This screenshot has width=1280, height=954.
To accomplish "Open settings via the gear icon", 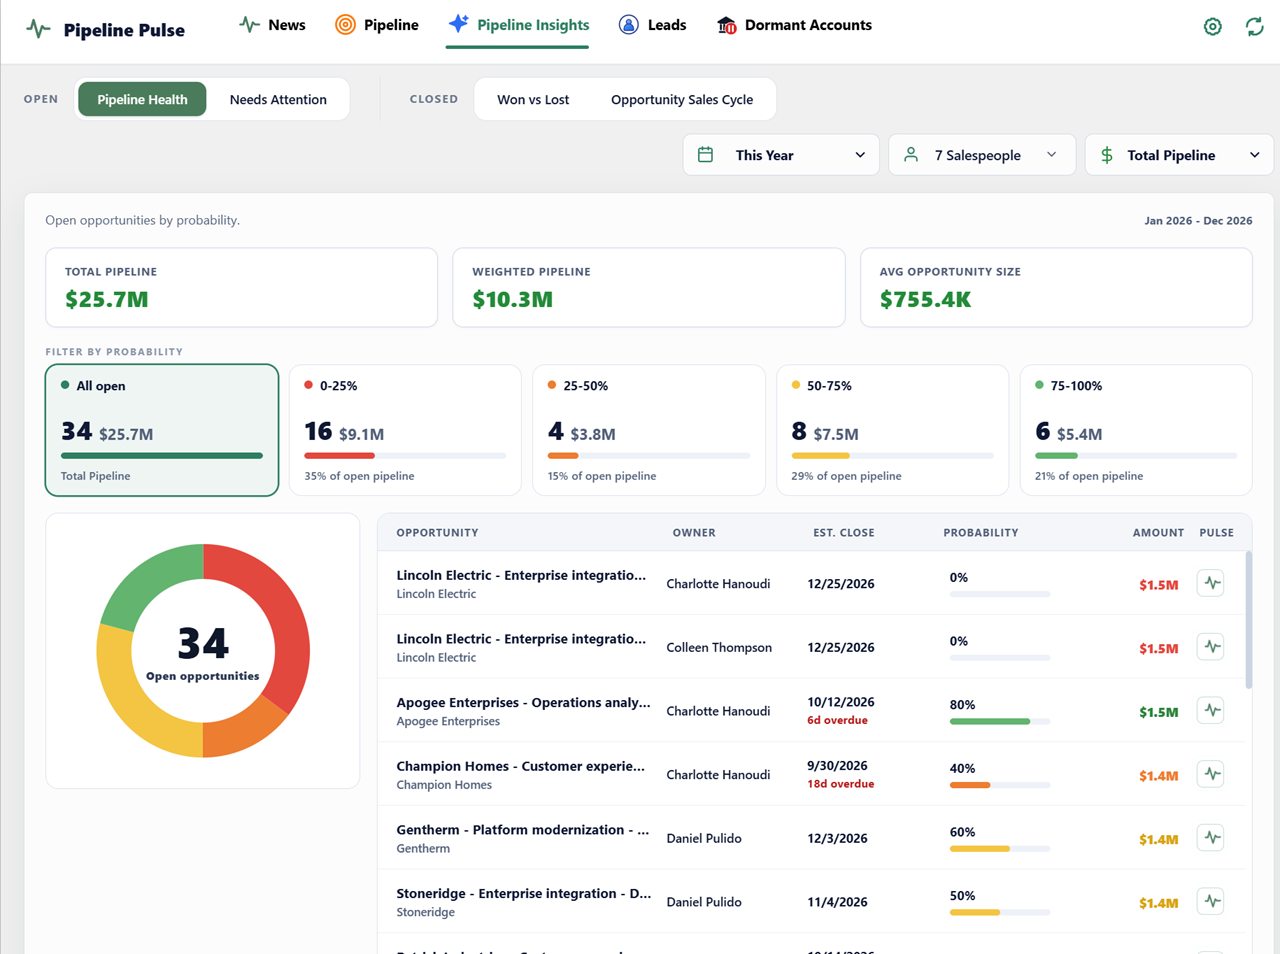I will (x=1212, y=27).
